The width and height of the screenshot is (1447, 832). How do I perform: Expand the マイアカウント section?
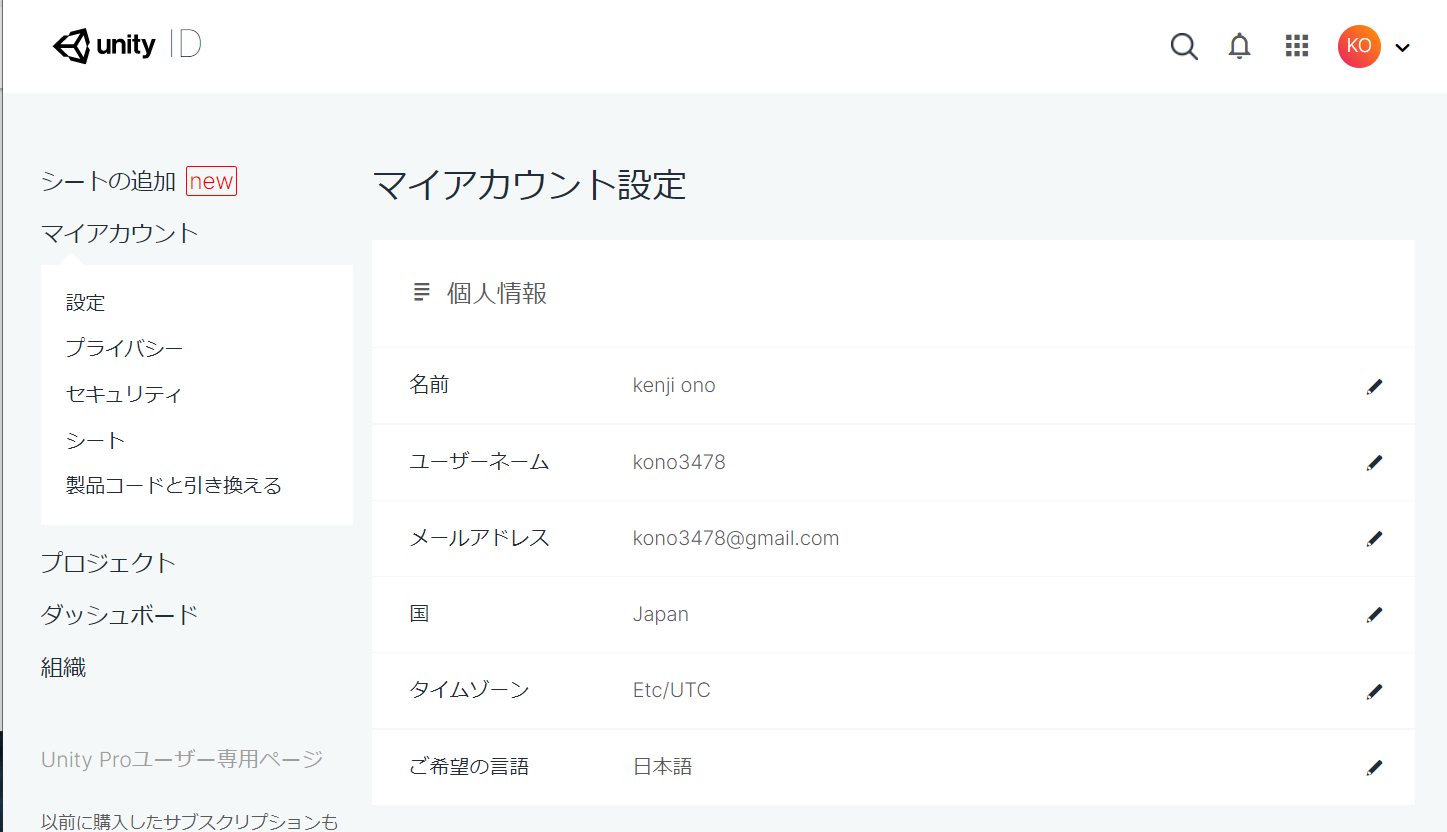(120, 232)
